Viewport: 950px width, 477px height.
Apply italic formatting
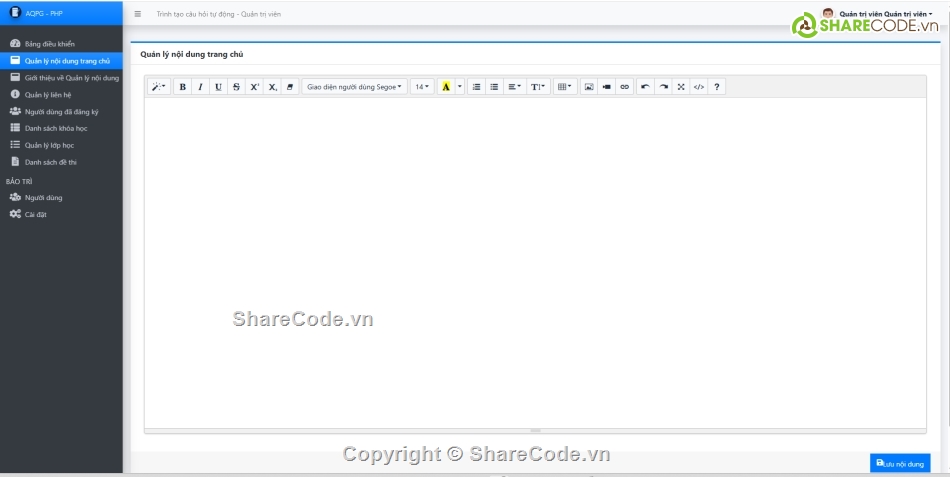tap(200, 87)
